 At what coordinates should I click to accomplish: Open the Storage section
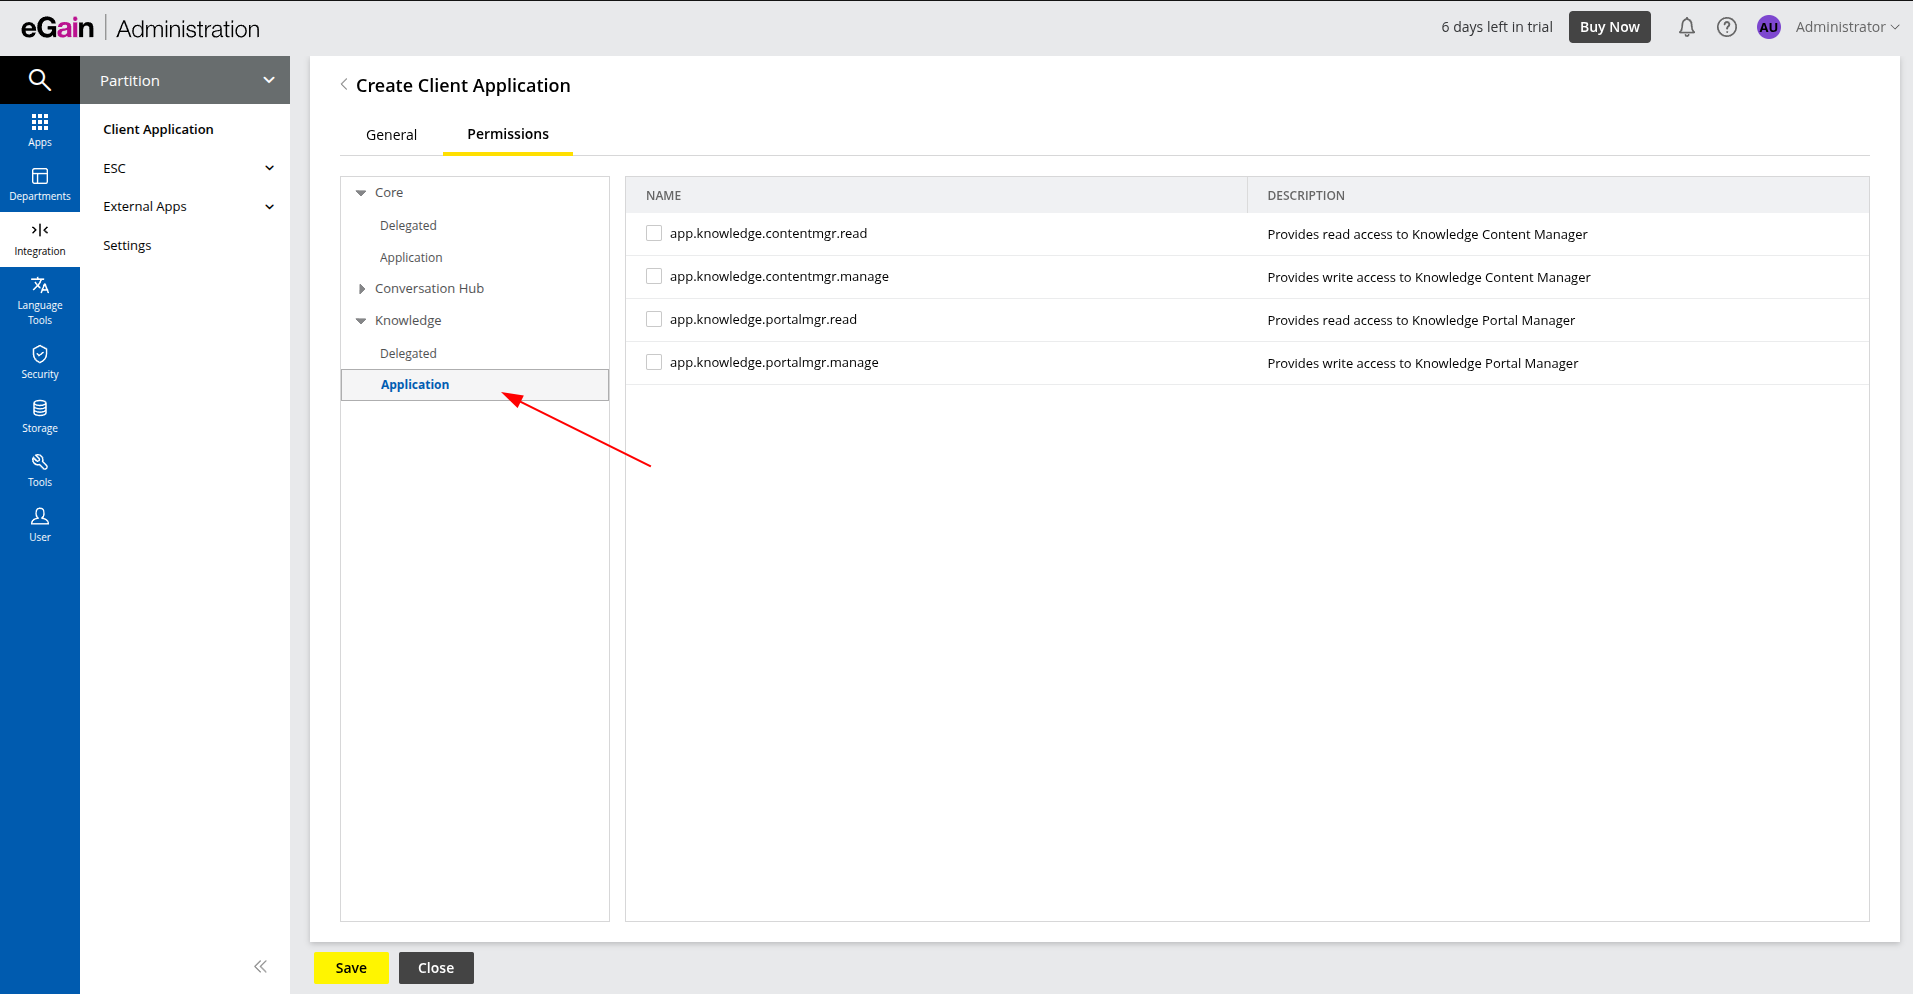tap(40, 414)
